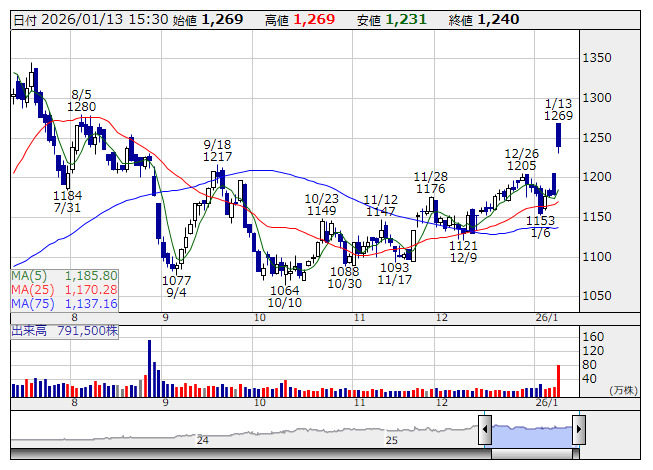Click the 24 year marker in overview
The height and width of the screenshot is (470, 653).
[x=203, y=440]
